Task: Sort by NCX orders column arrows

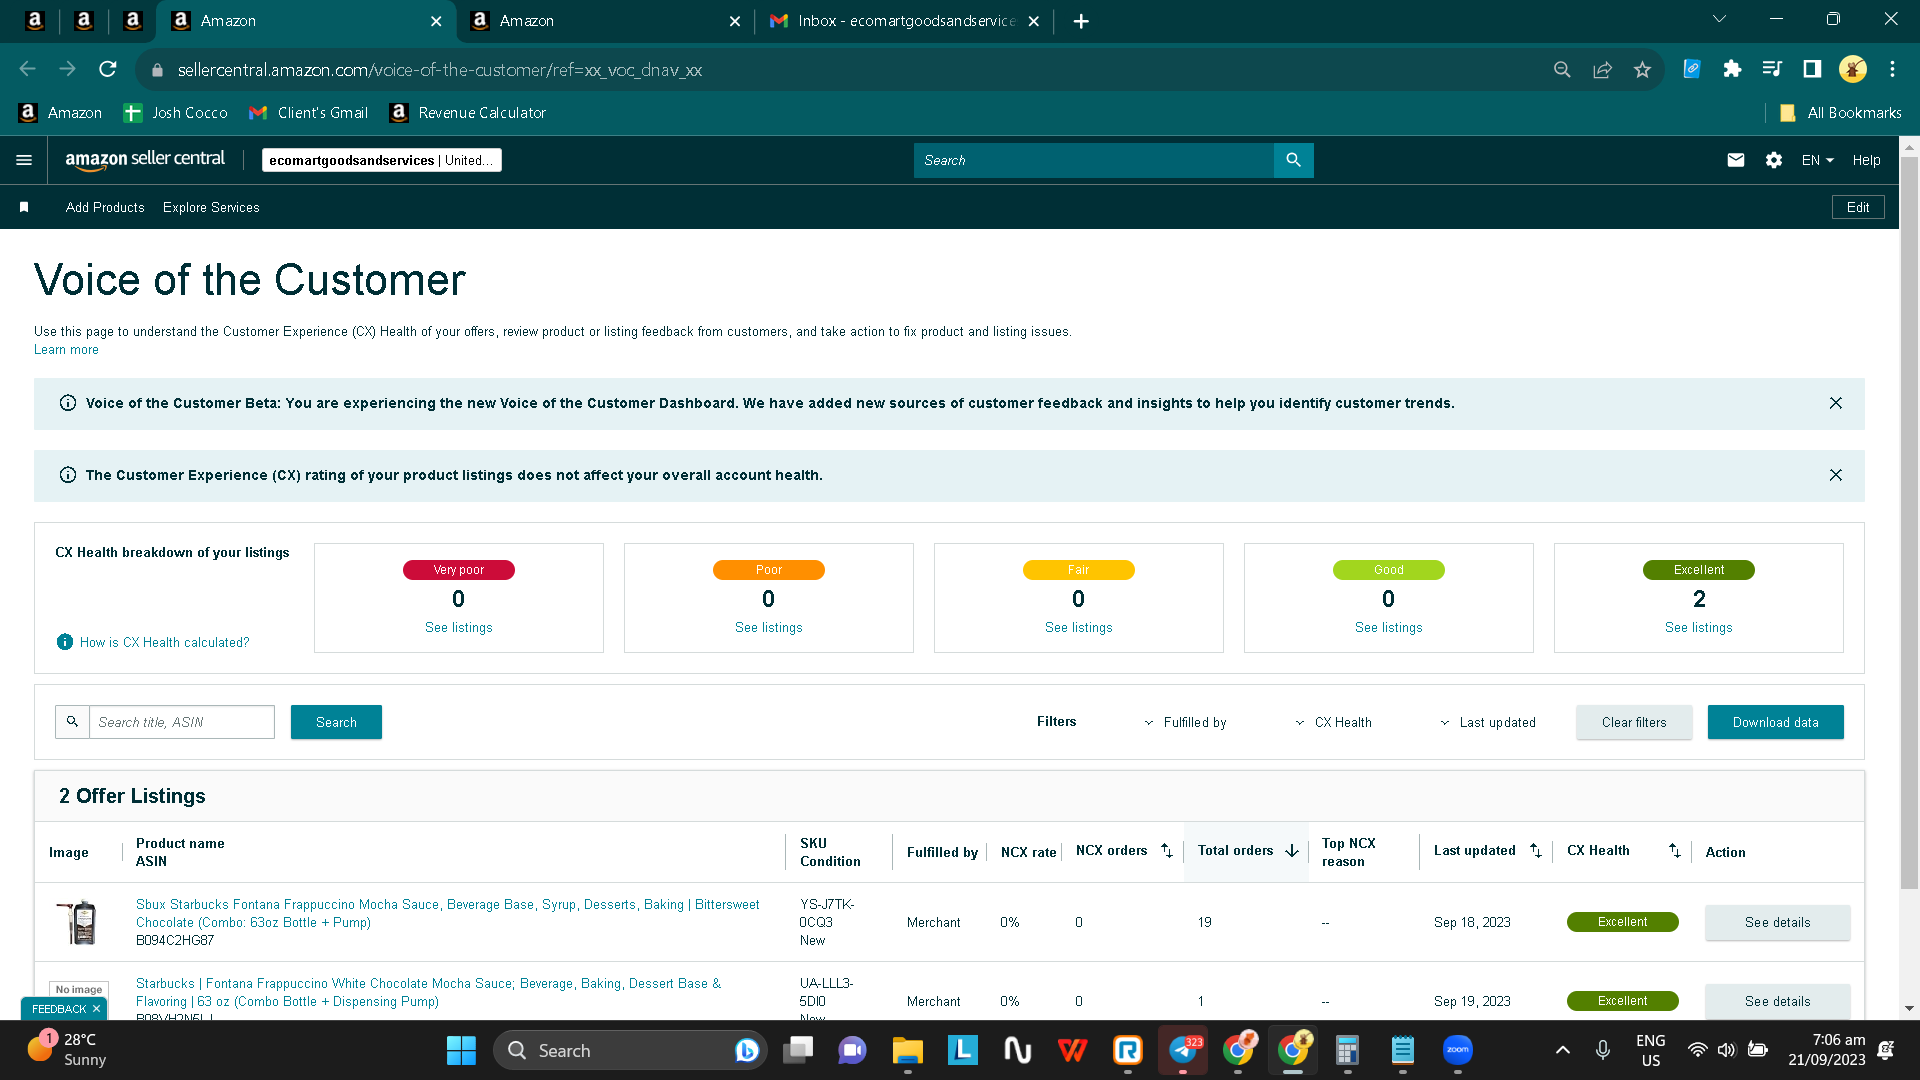Action: point(1167,851)
